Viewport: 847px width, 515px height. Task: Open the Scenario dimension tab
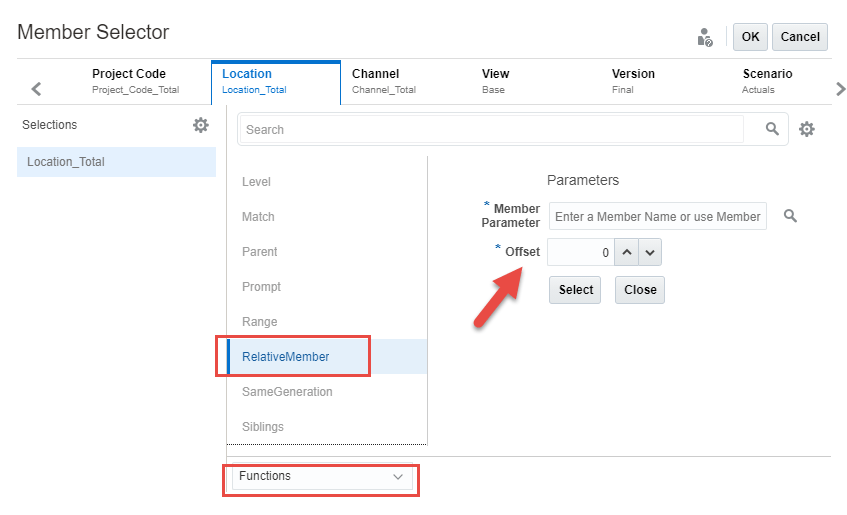pos(767,80)
